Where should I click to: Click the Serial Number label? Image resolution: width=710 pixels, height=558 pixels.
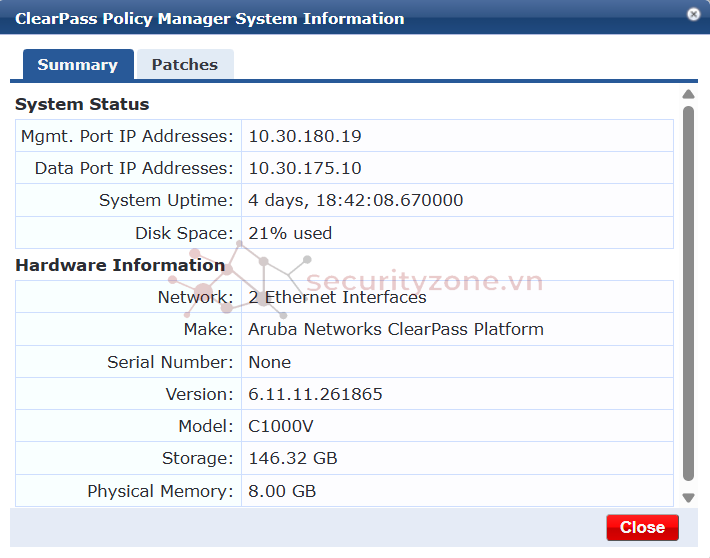pyautogui.click(x=170, y=362)
